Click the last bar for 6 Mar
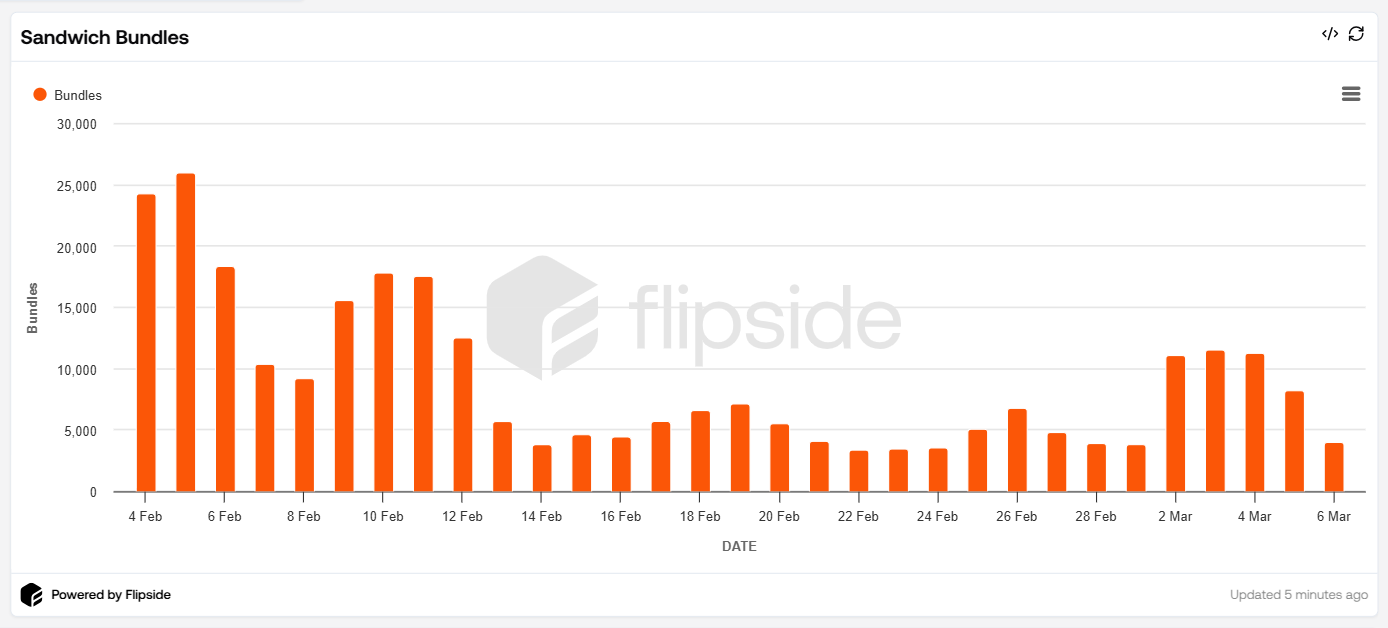 coord(1334,467)
